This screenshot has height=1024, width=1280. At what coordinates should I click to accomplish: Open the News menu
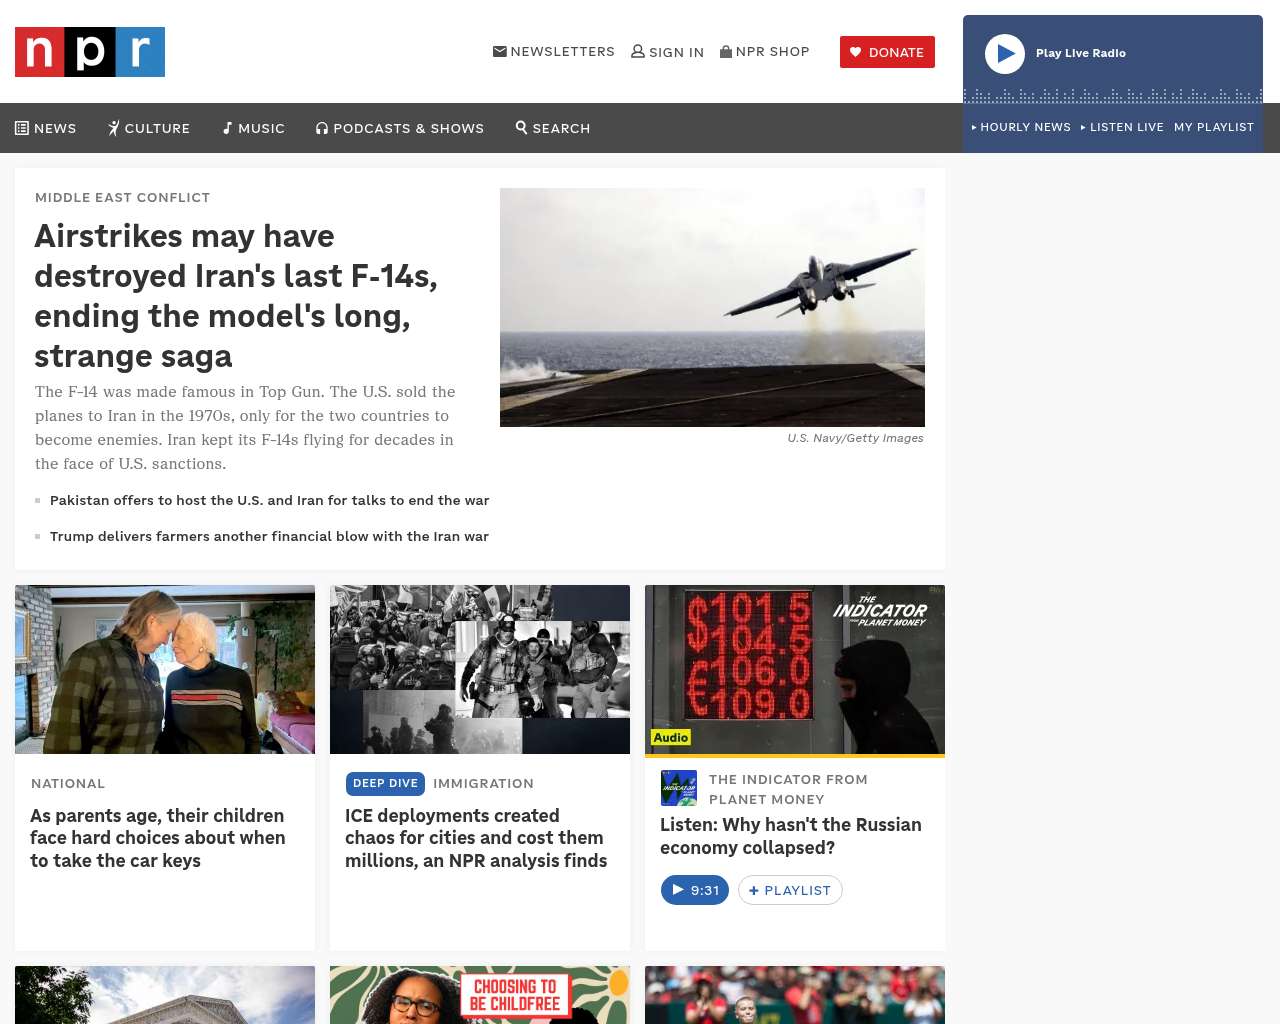[46, 128]
